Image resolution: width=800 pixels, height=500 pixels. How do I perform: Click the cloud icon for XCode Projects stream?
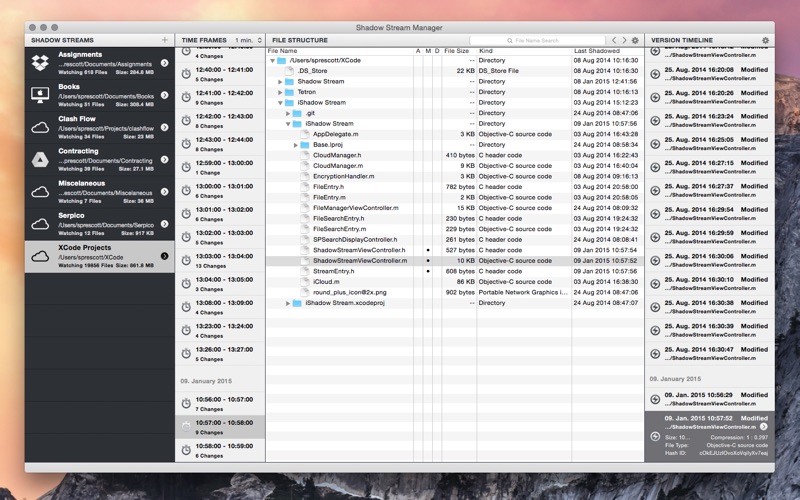click(x=40, y=256)
